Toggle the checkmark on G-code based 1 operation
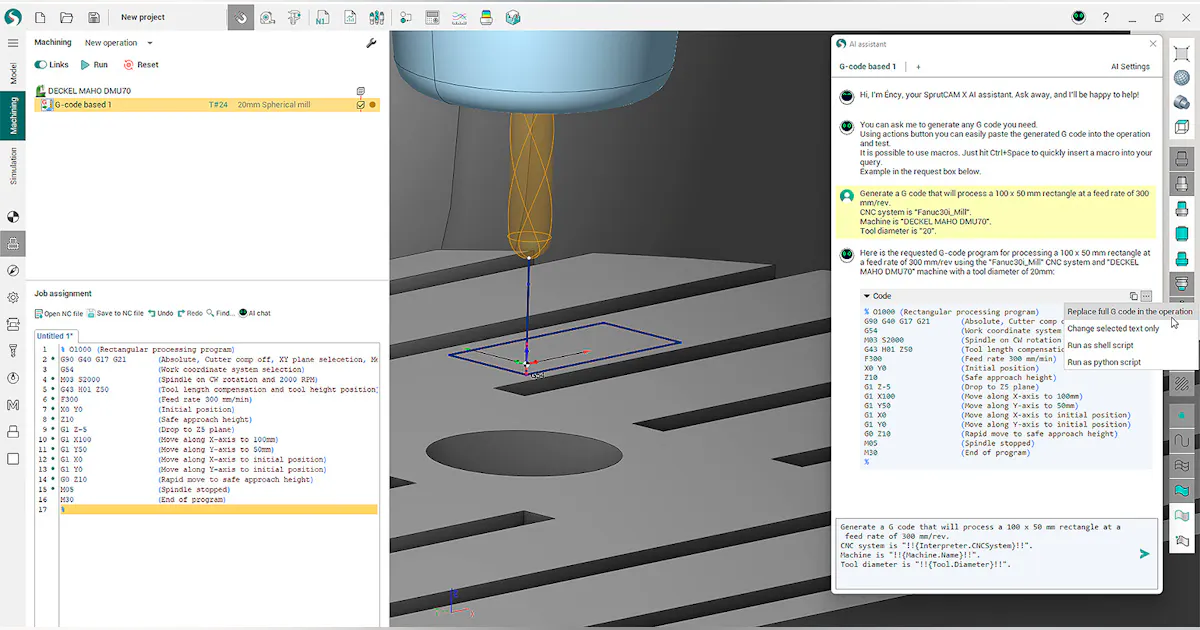 click(360, 104)
